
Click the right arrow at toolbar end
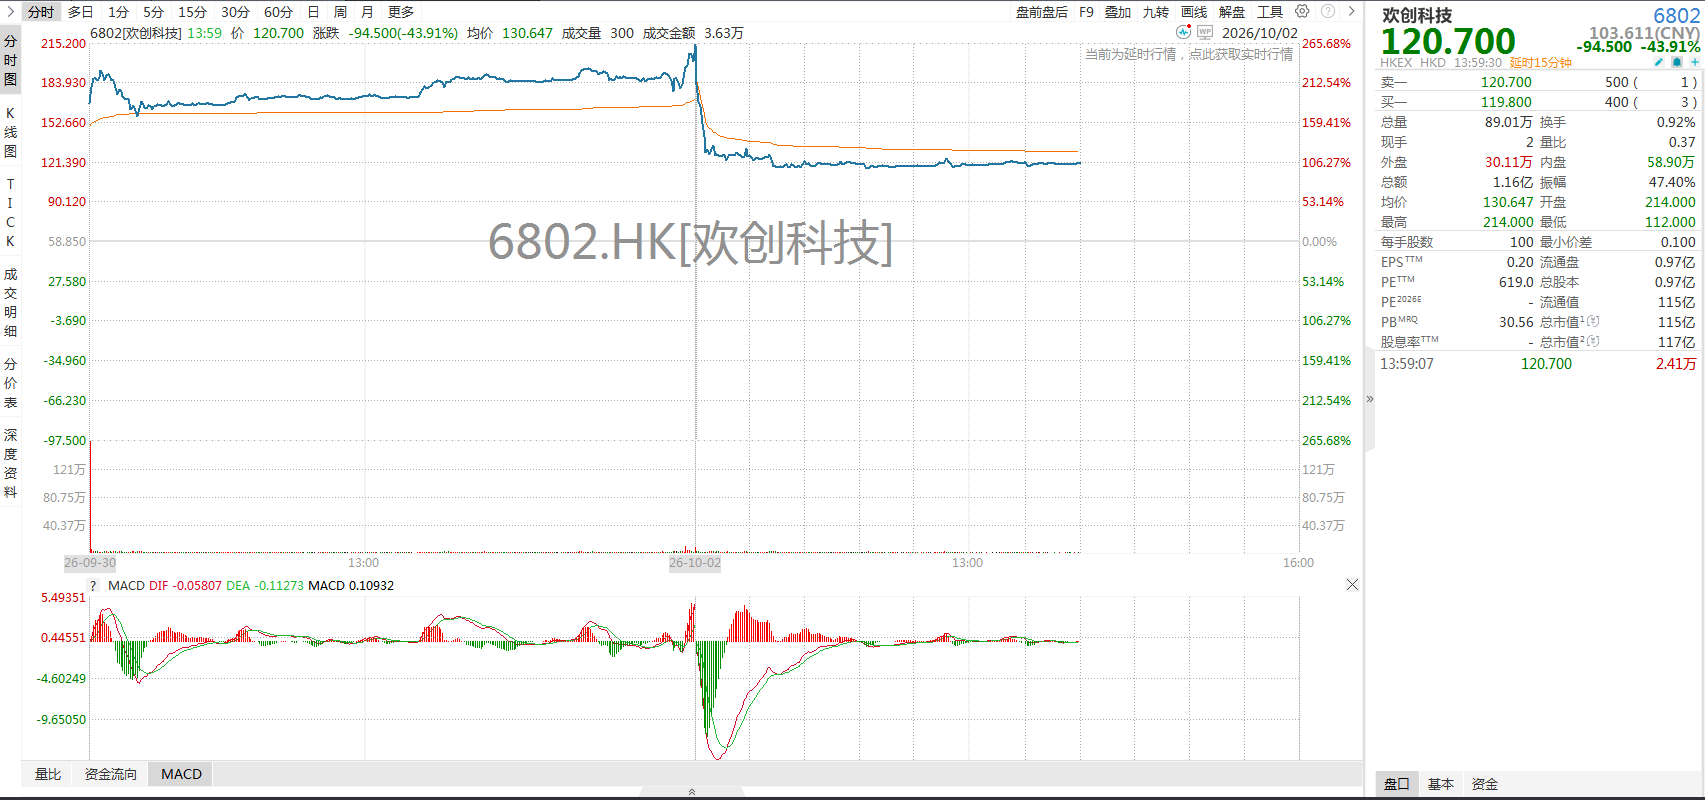coord(1352,12)
